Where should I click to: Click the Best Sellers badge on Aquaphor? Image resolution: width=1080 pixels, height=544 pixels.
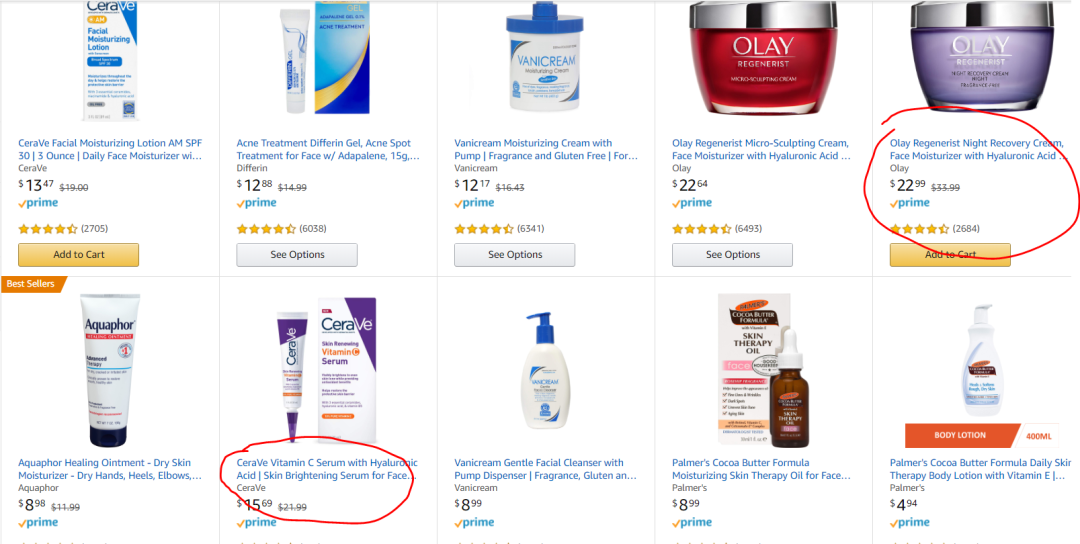(32, 284)
